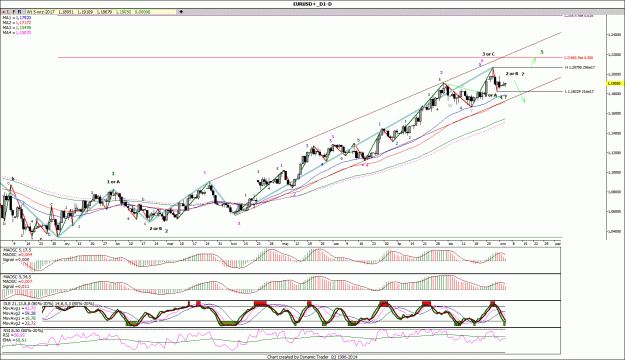Click the red Fibonacci retracement price label
Image resolution: width=625 pixels, height=360 pixels.
point(579,58)
